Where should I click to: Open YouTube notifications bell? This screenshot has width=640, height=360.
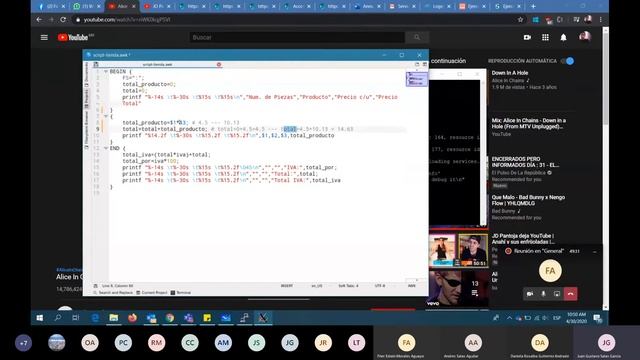[563, 38]
